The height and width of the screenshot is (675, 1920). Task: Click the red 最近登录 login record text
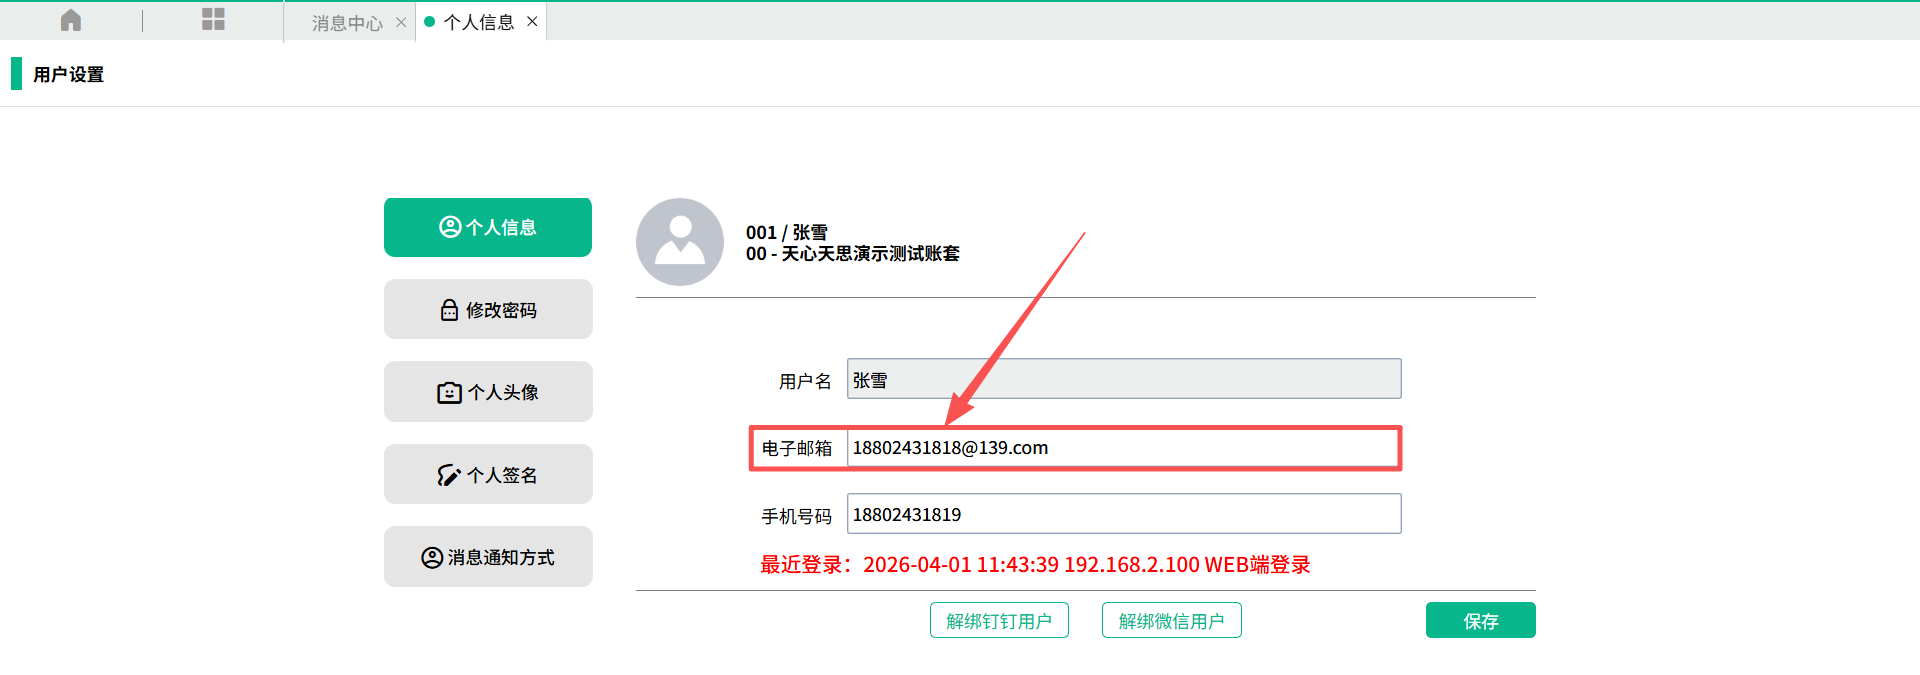[1034, 565]
